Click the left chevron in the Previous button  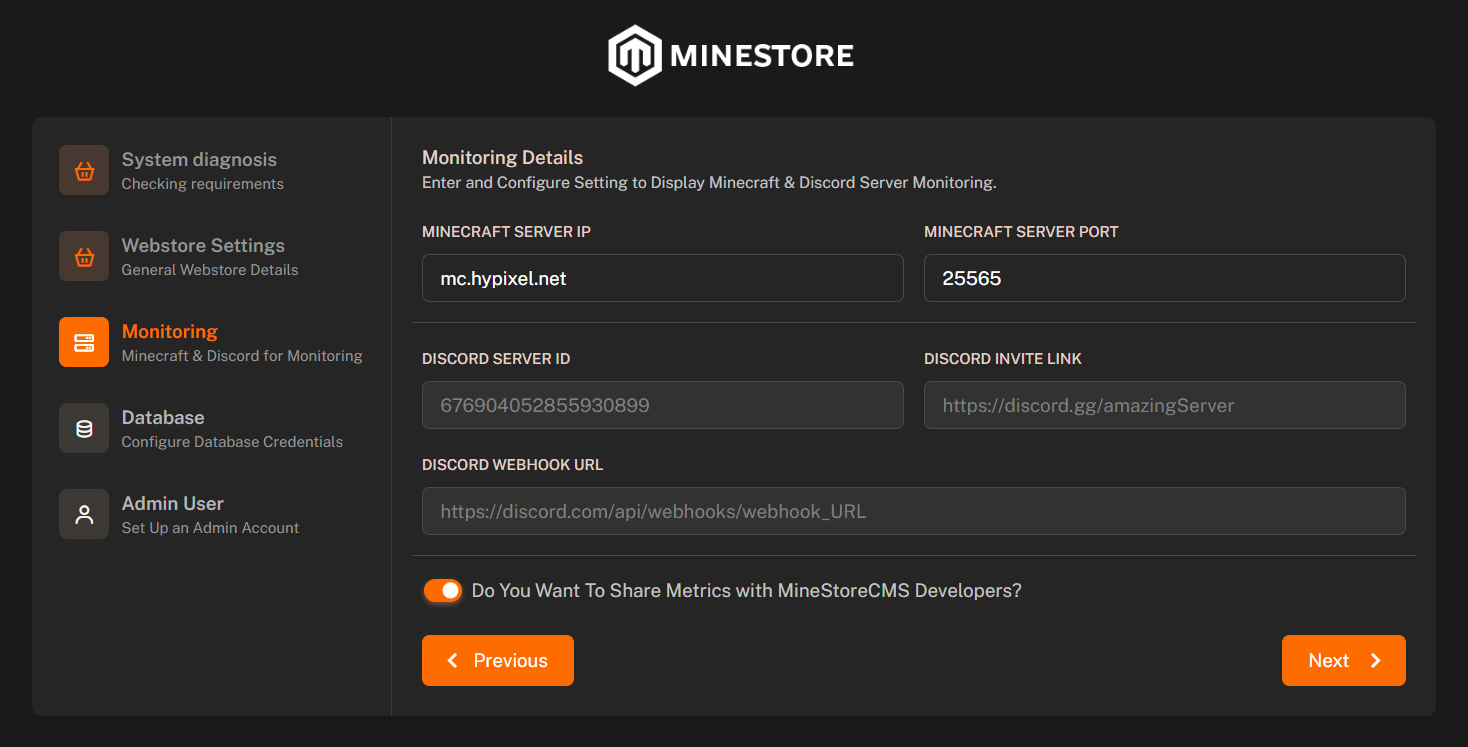(x=452, y=660)
